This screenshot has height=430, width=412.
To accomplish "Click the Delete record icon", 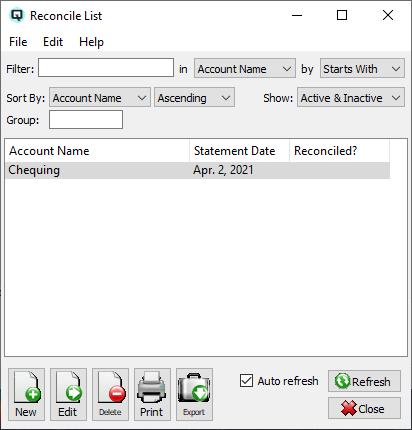I will [110, 394].
